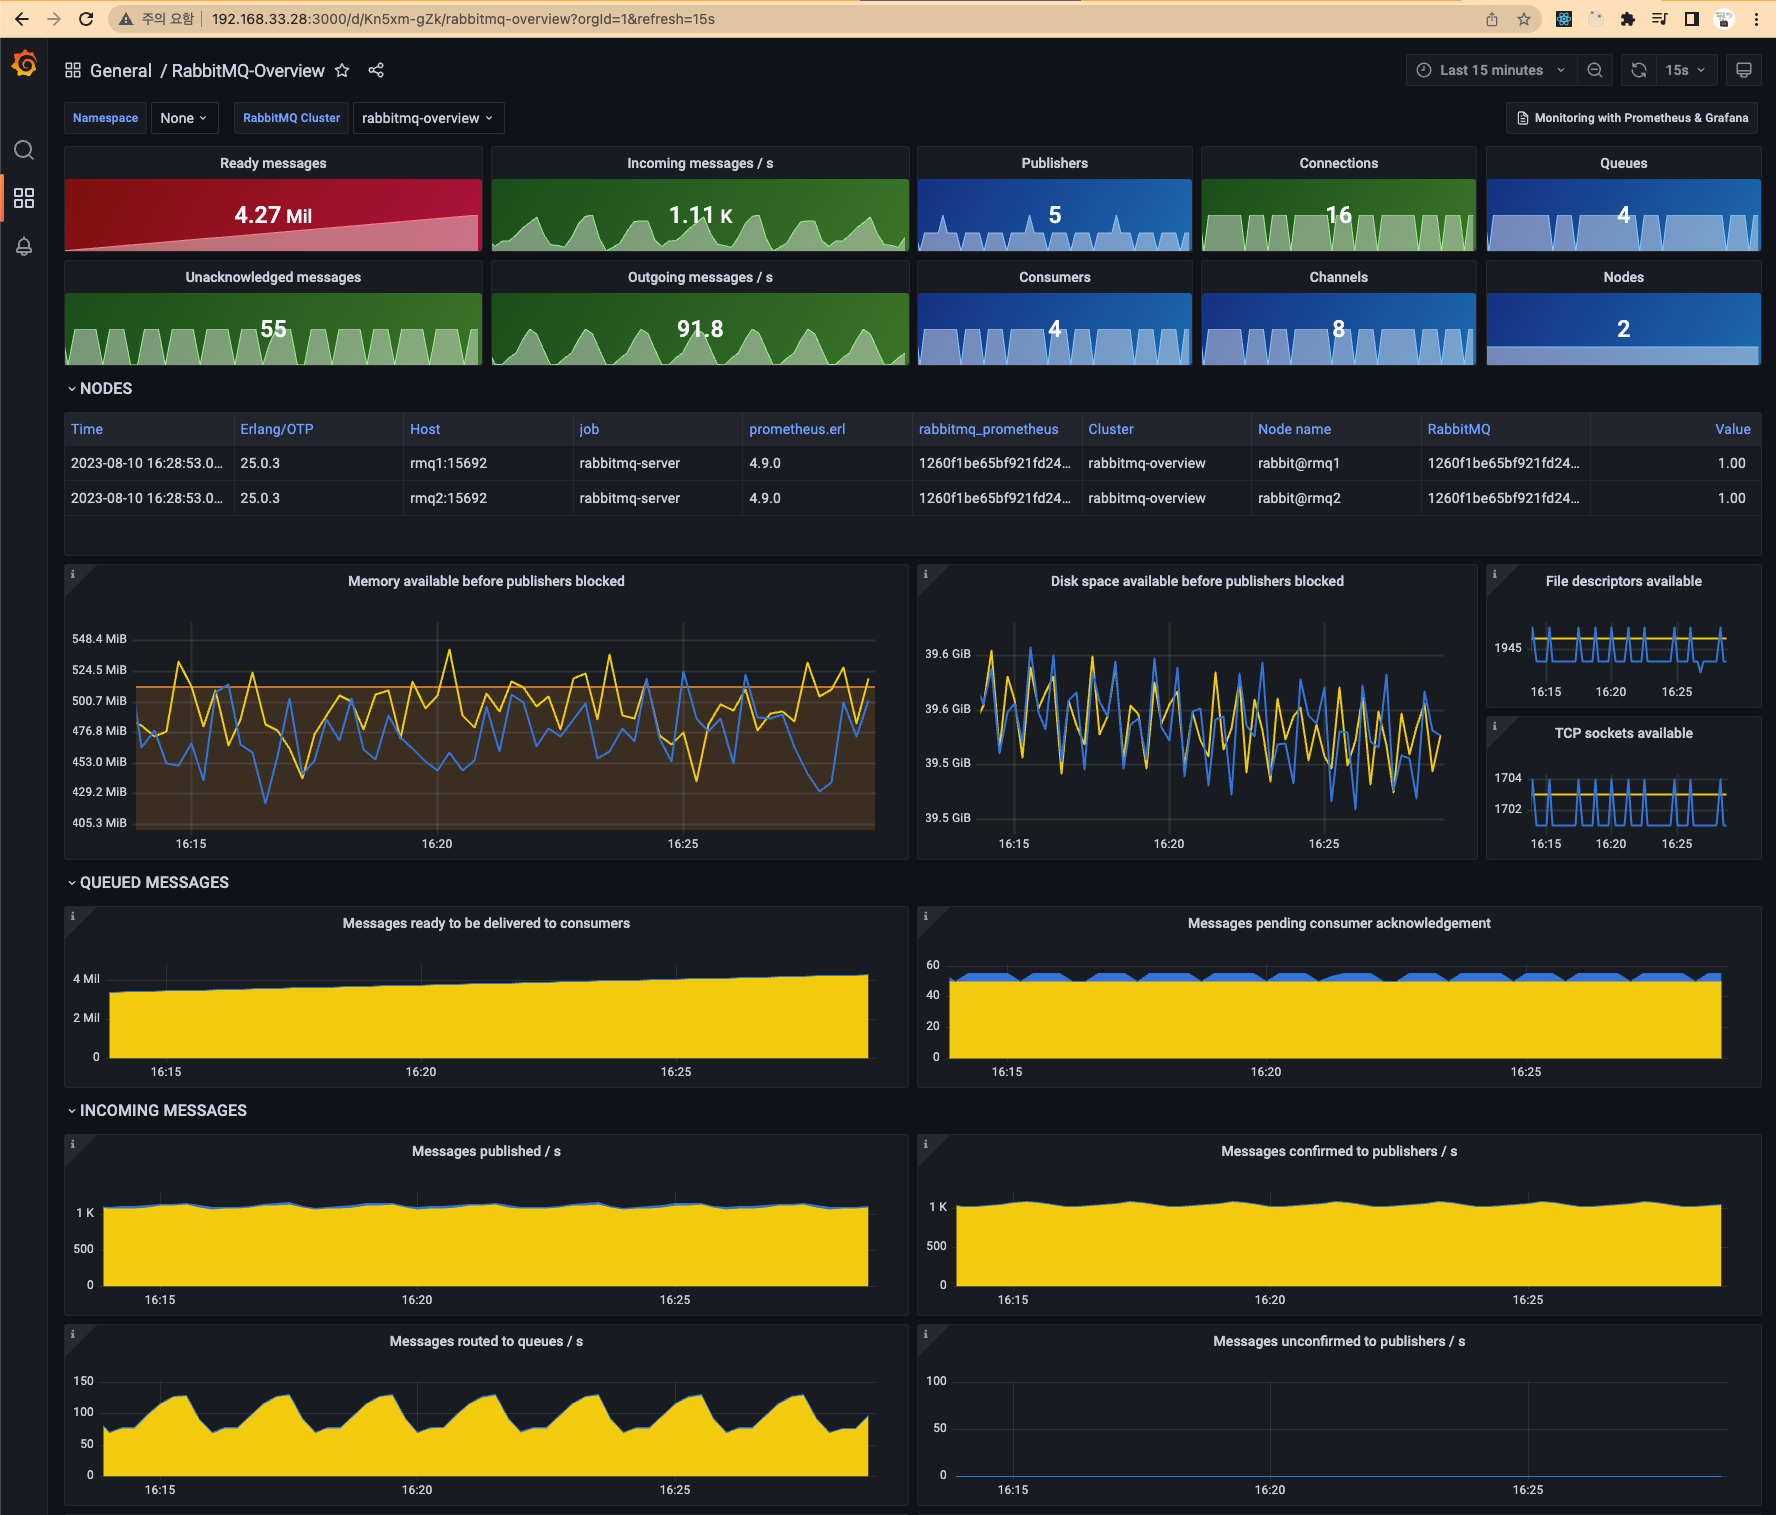Open the Incoming messages / s panel title
Viewport: 1776px width, 1515px height.
point(700,163)
